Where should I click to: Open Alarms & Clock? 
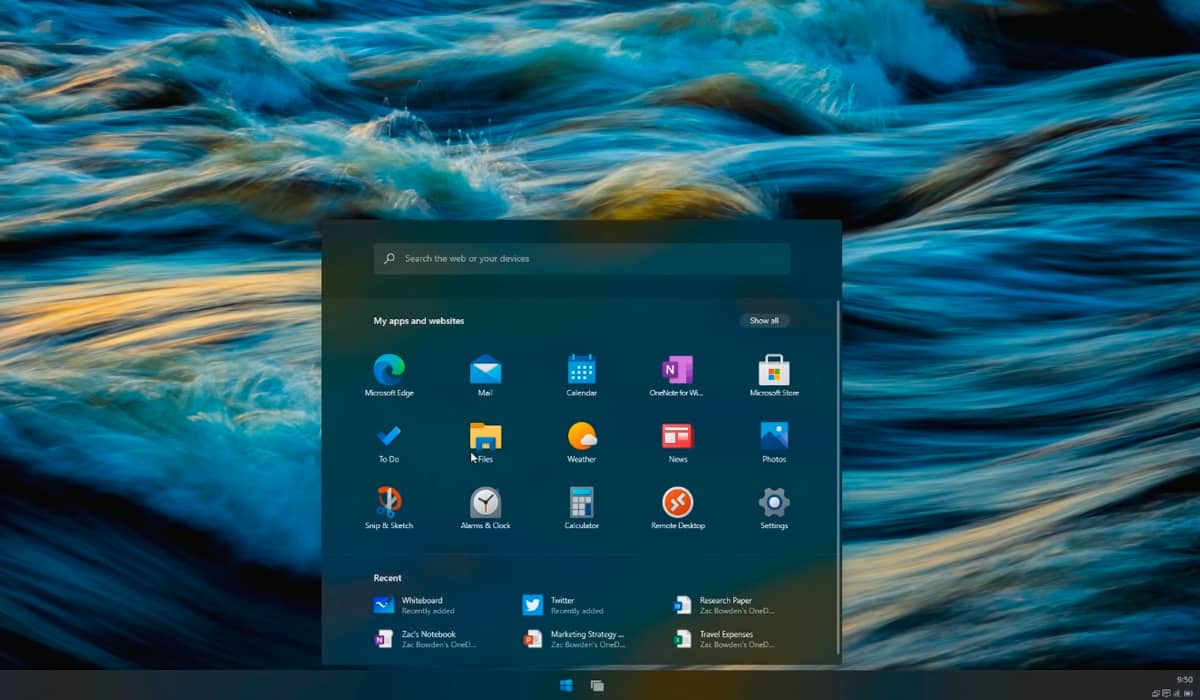click(484, 501)
